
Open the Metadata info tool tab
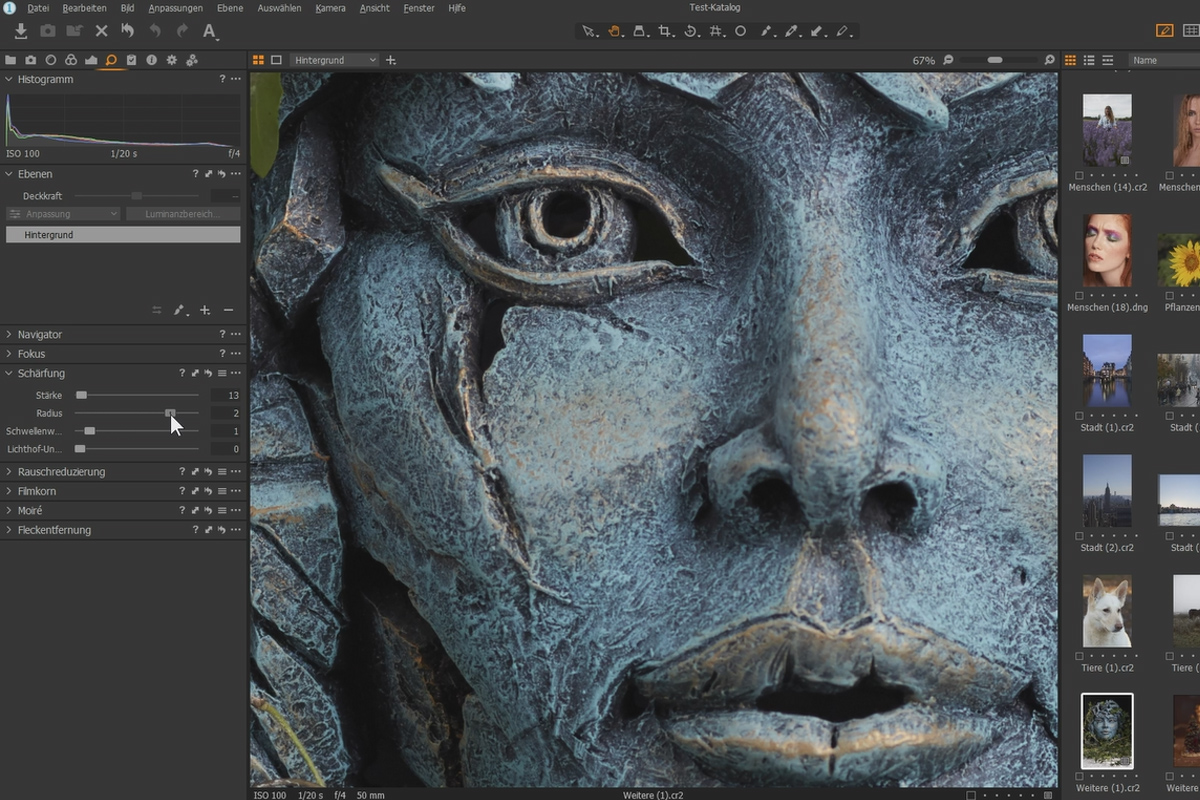(151, 60)
